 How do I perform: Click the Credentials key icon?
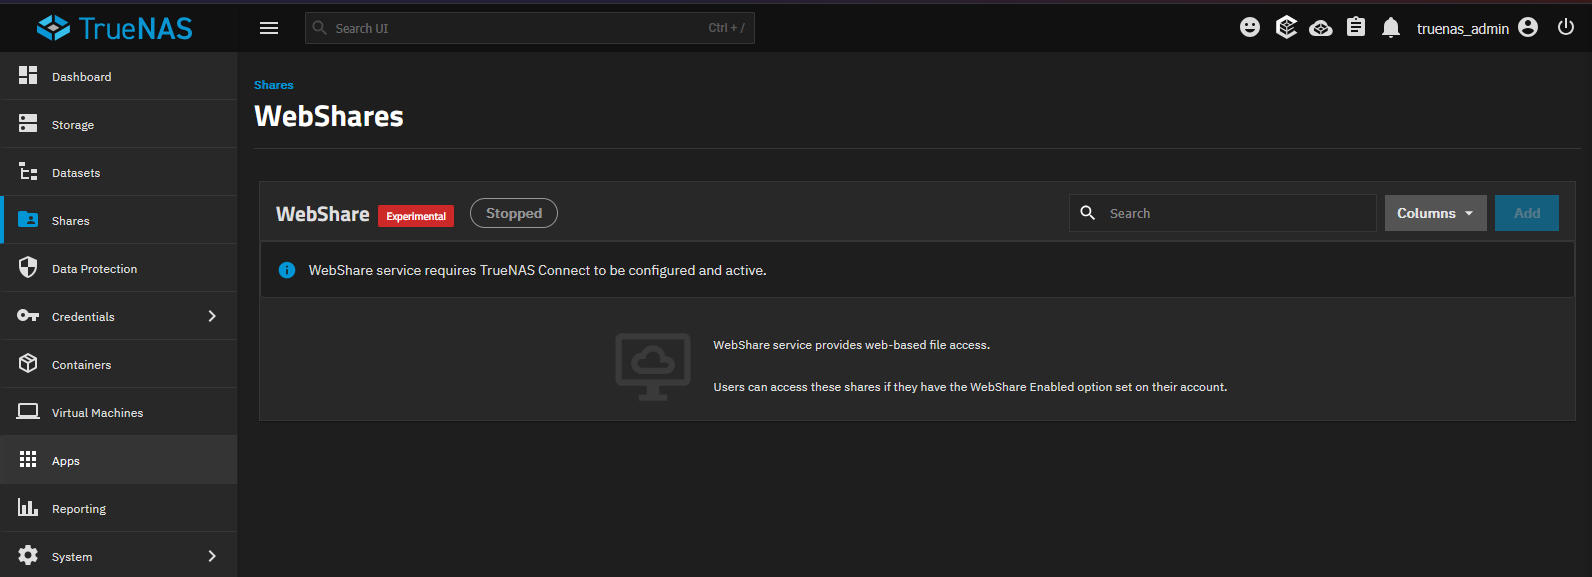coord(28,316)
